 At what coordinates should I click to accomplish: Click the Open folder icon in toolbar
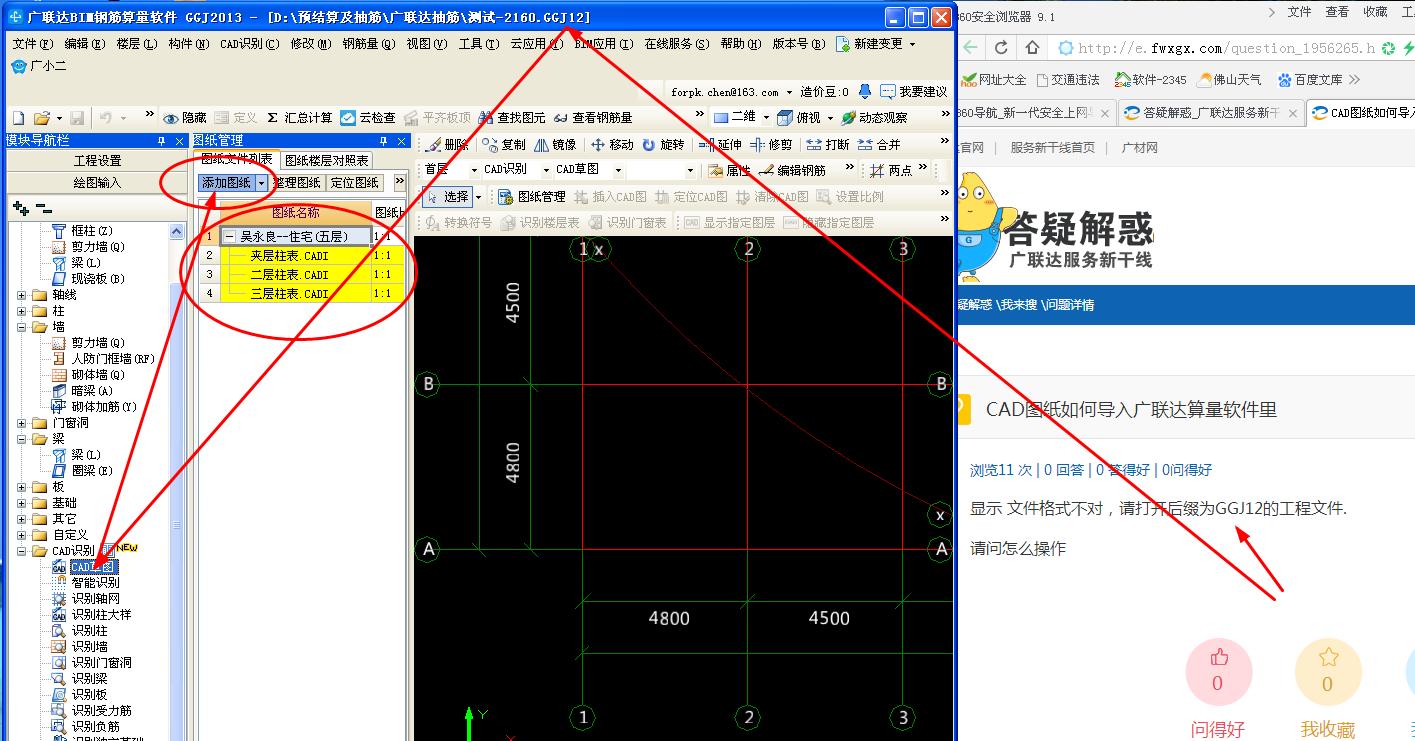click(41, 117)
